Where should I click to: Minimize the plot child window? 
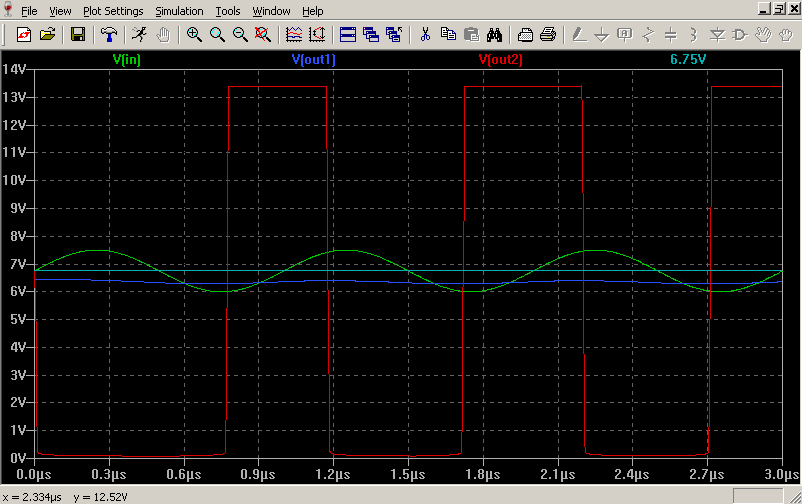[x=765, y=9]
